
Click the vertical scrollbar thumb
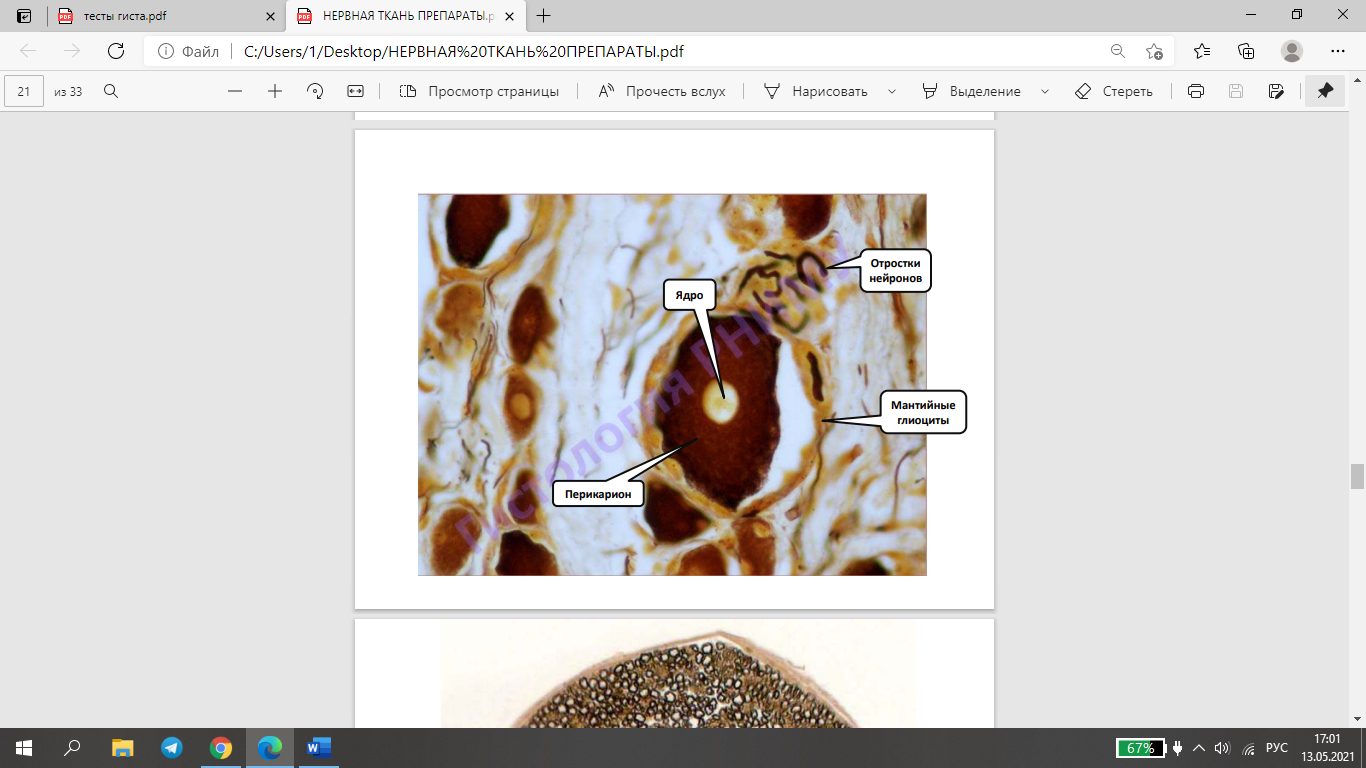point(1357,477)
